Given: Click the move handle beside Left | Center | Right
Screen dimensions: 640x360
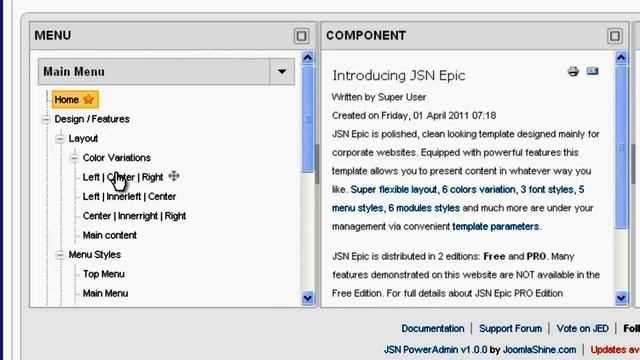Looking at the screenshot, I should pyautogui.click(x=174, y=176).
